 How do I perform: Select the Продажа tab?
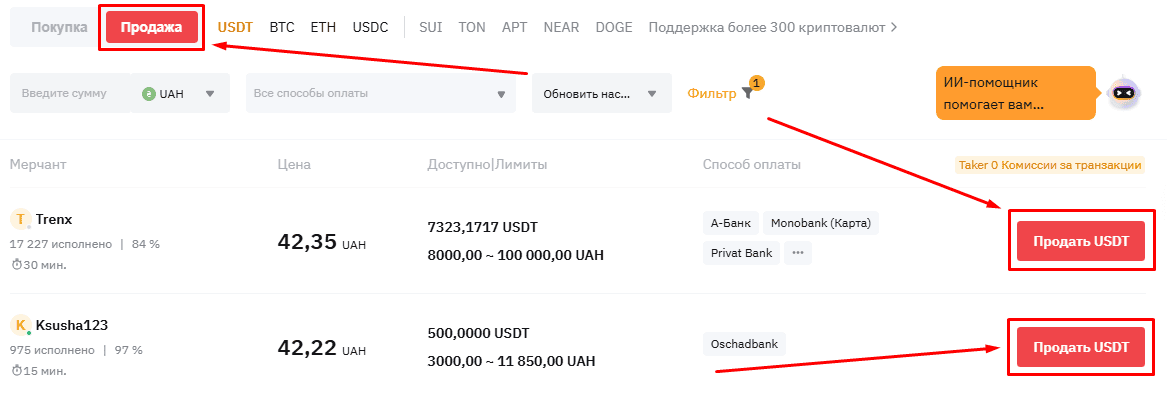point(152,28)
